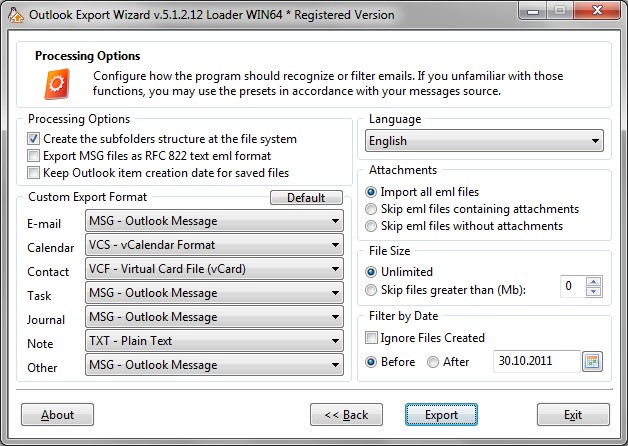The height and width of the screenshot is (446, 628).
Task: Select Skip files greater than (Mb)
Action: point(371,289)
